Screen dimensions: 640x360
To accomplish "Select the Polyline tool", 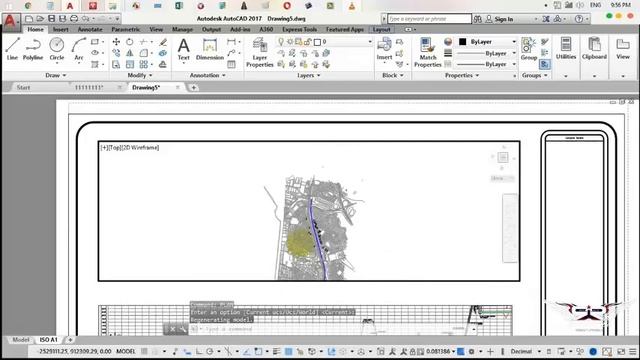I will (33, 49).
